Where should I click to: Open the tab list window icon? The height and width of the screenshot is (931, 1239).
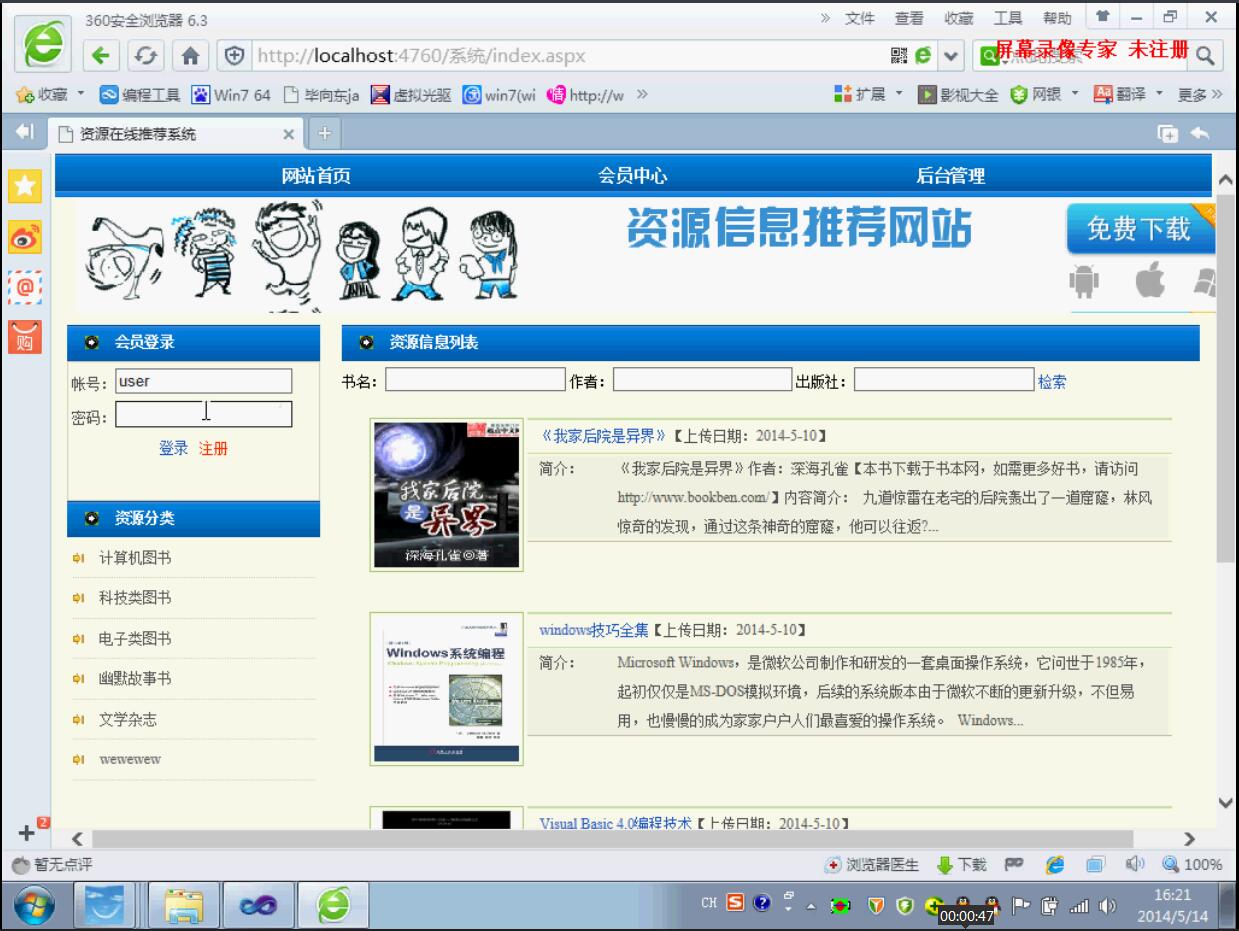coord(1167,133)
